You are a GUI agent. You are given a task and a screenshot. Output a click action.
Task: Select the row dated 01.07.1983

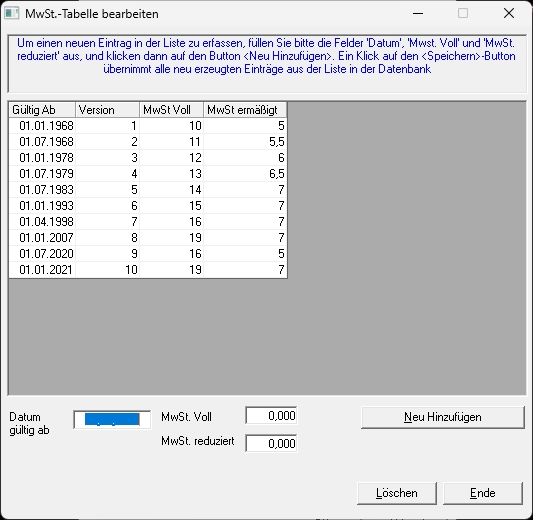click(x=148, y=190)
